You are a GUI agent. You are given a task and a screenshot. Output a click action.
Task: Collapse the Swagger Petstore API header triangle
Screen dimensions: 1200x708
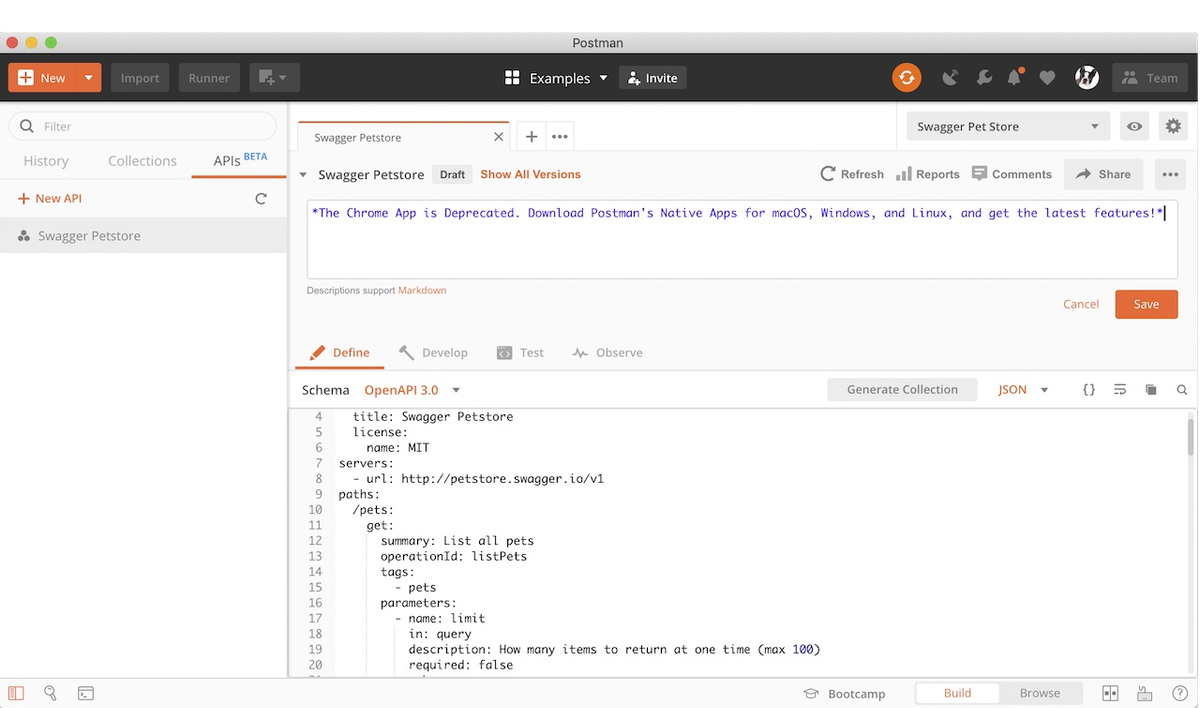coord(303,175)
